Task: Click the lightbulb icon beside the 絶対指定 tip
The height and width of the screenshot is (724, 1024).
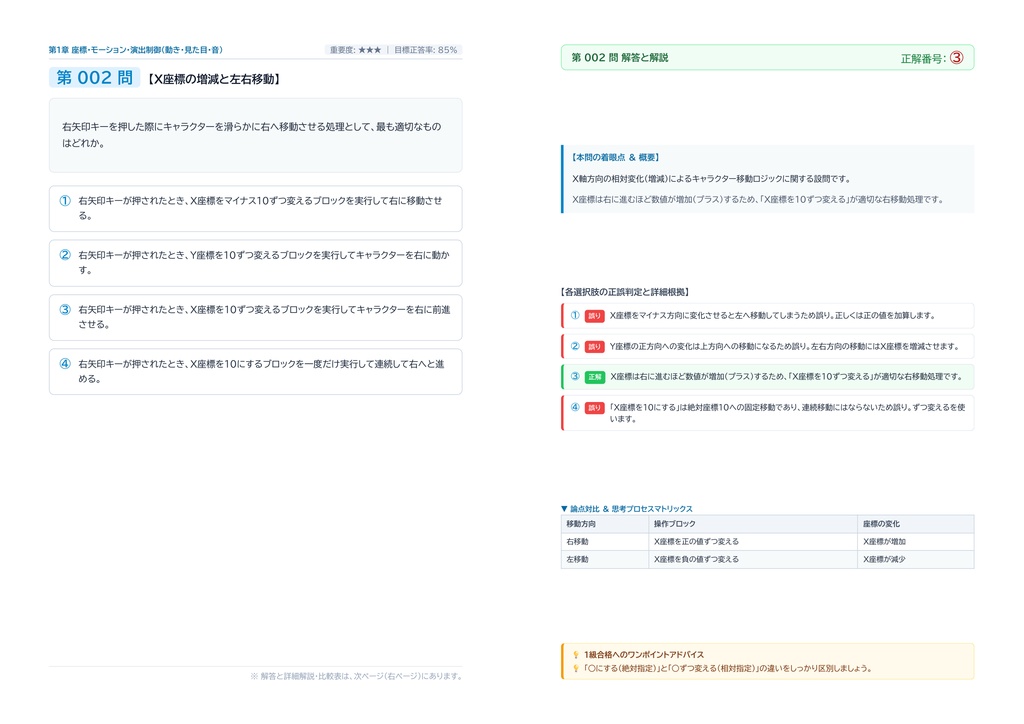Action: (576, 669)
